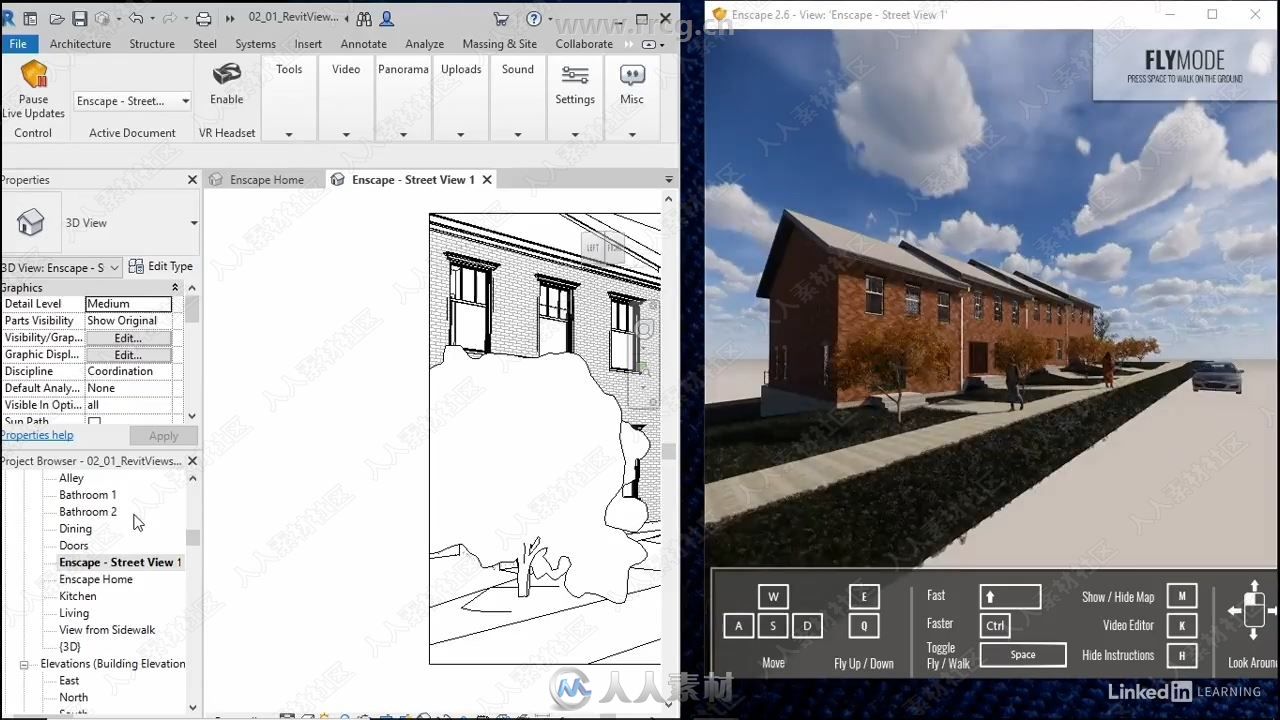Click the Edit Type button
1280x720 pixels.
click(x=161, y=267)
